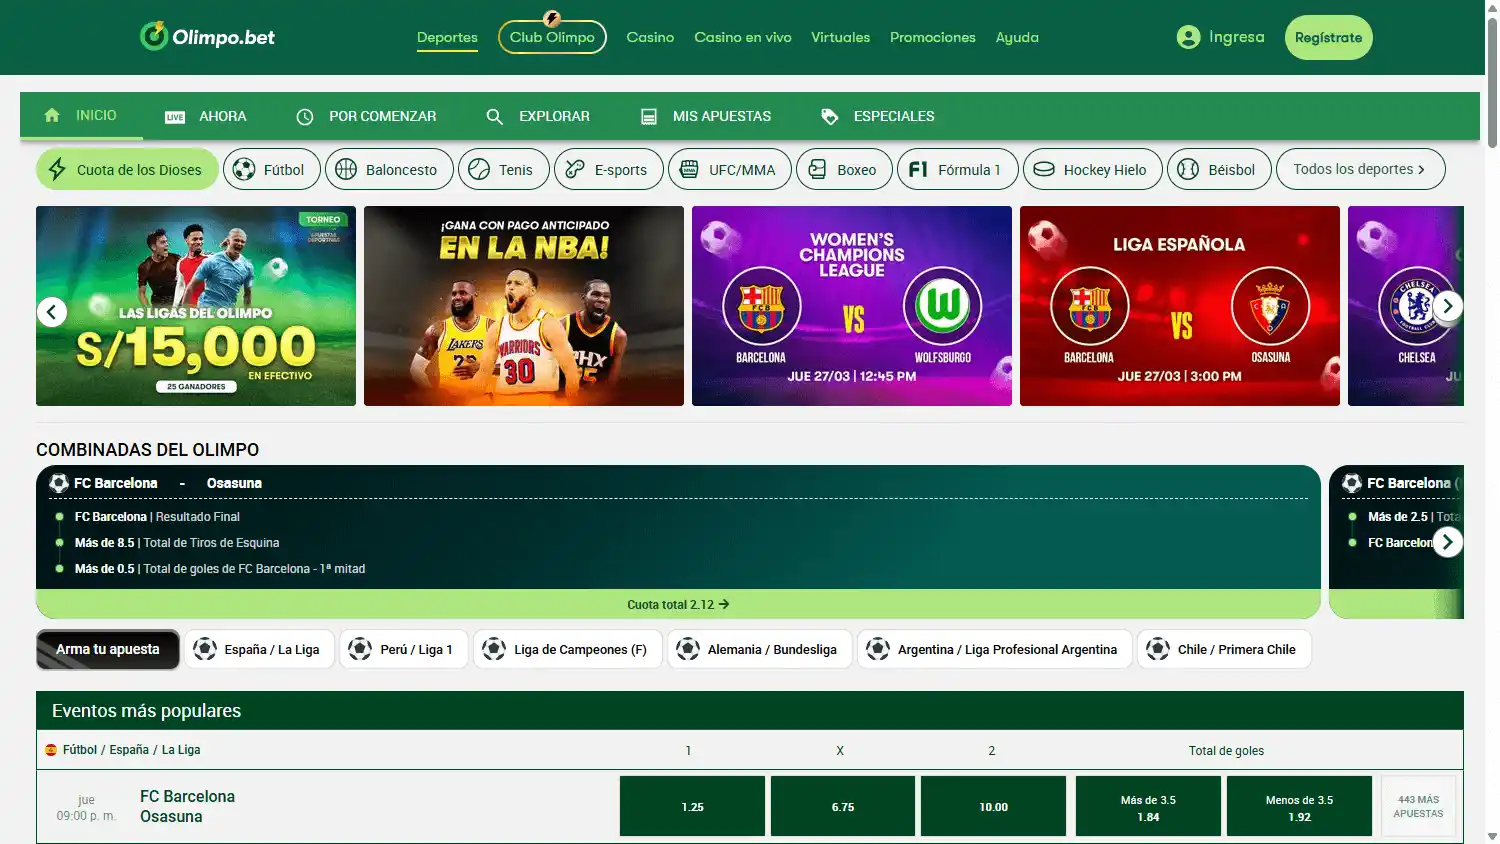Open Barcelona vs Wolfsburgo Champions League banner
Image resolution: width=1500 pixels, height=844 pixels.
[x=852, y=306]
